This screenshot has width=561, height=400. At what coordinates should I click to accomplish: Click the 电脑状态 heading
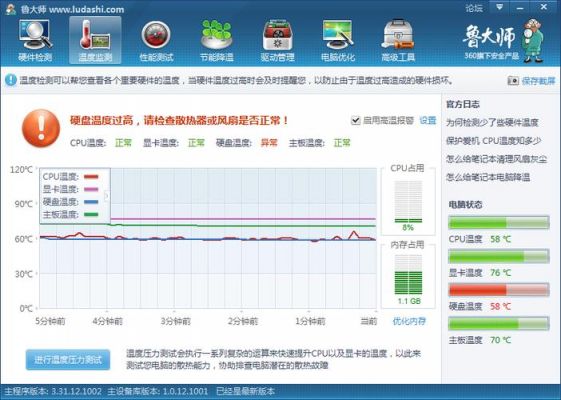click(x=465, y=205)
